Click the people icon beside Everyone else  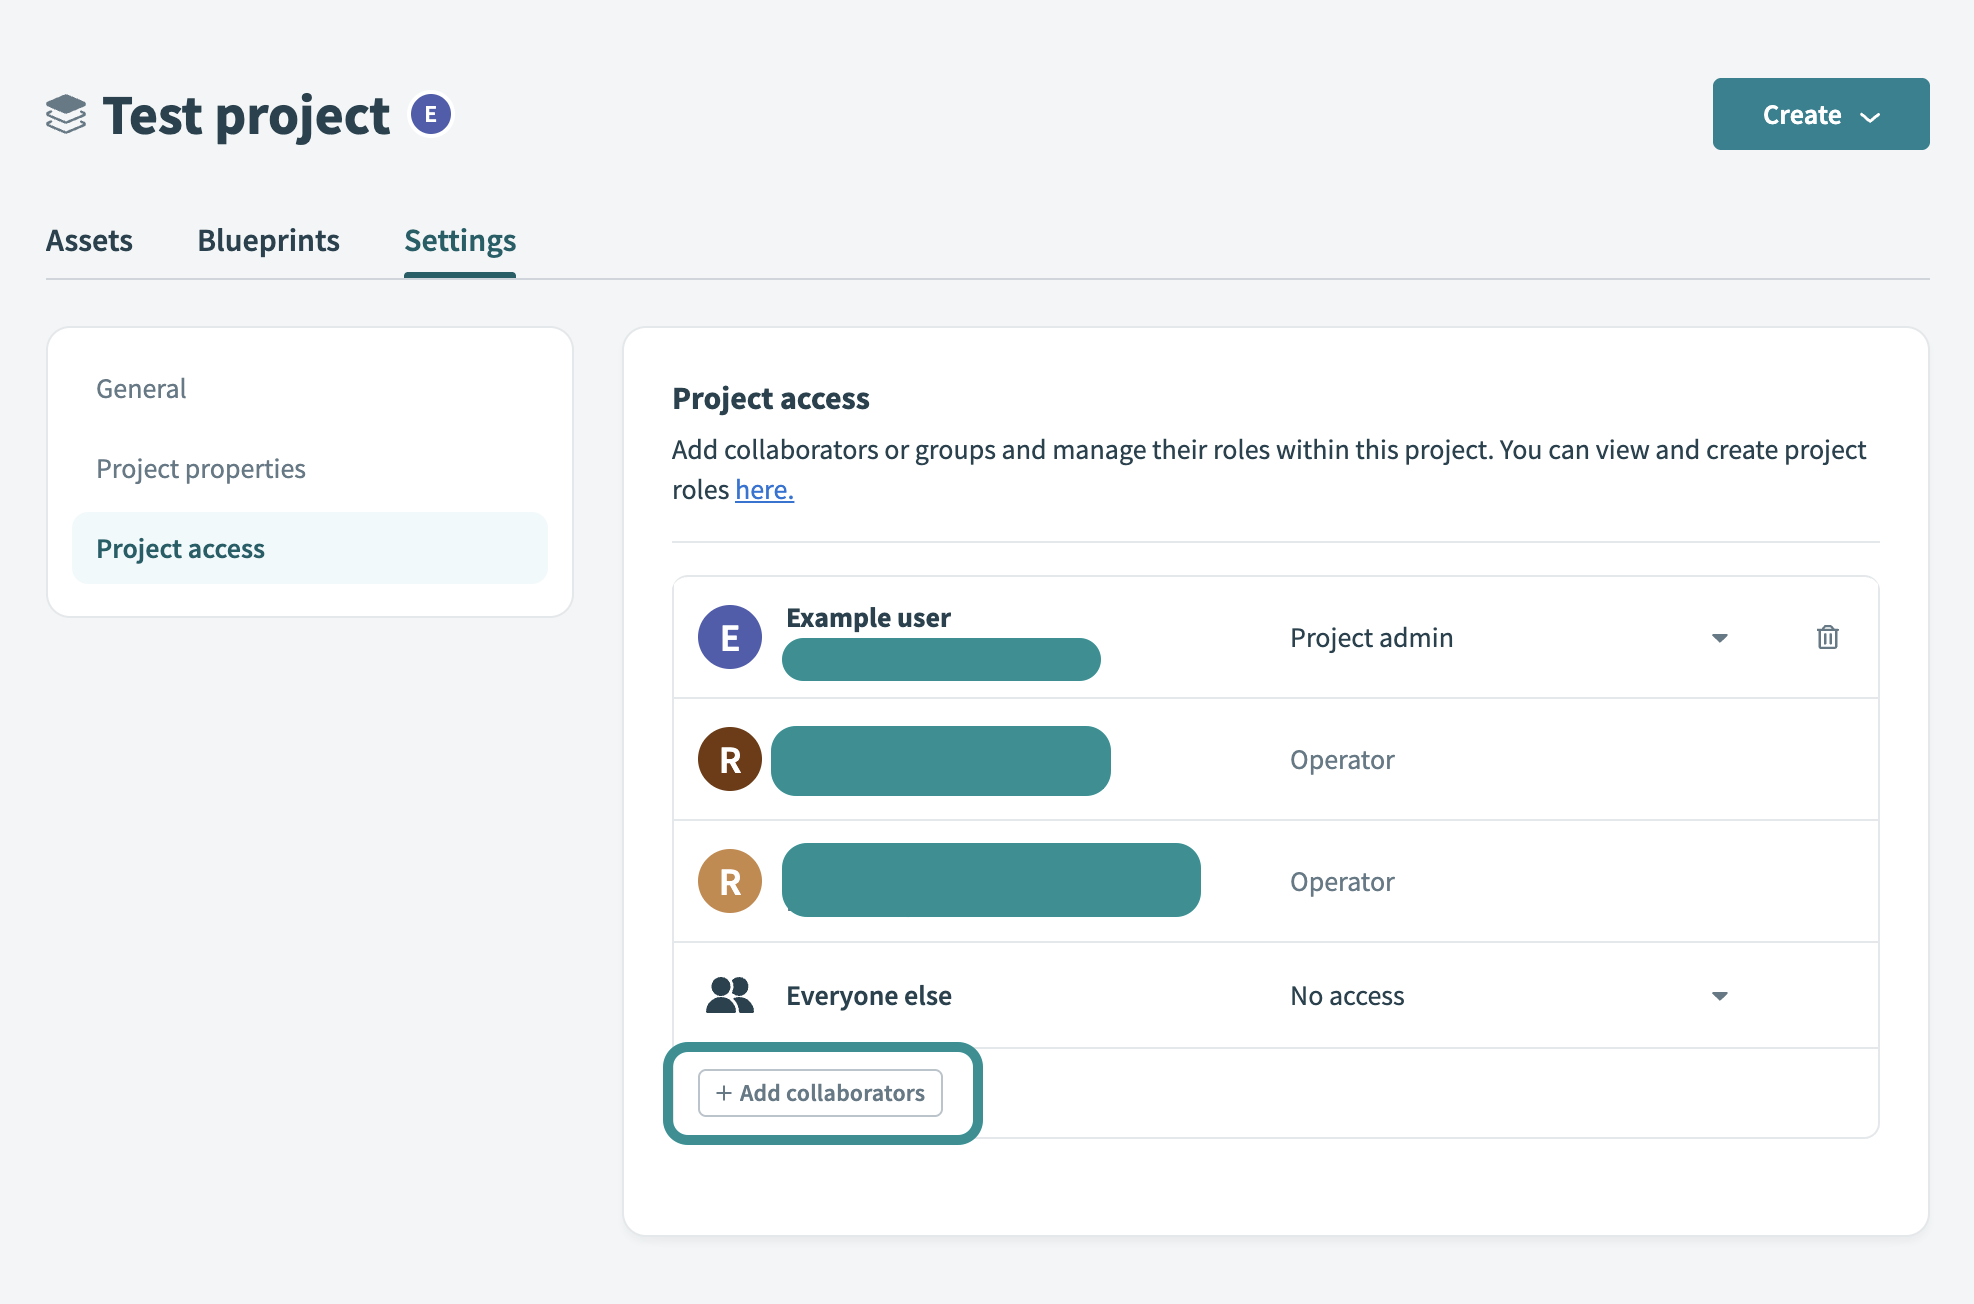[x=729, y=994]
